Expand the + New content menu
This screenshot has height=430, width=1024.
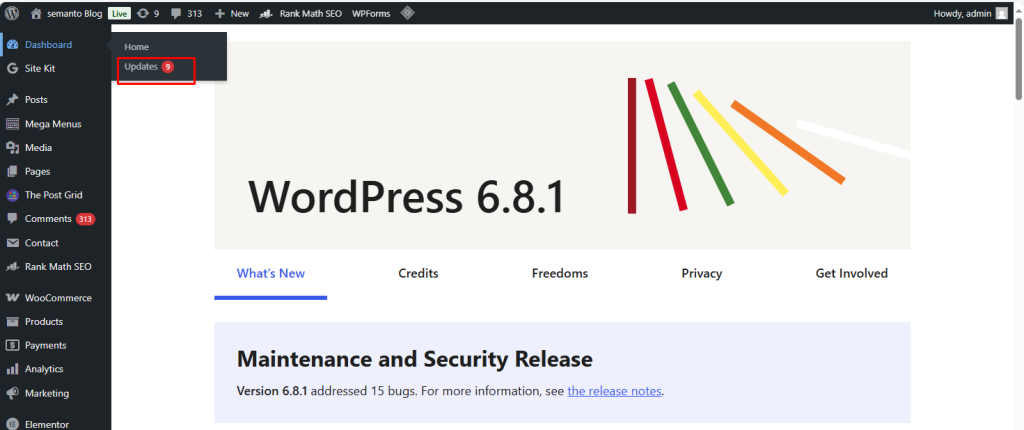[x=232, y=14]
